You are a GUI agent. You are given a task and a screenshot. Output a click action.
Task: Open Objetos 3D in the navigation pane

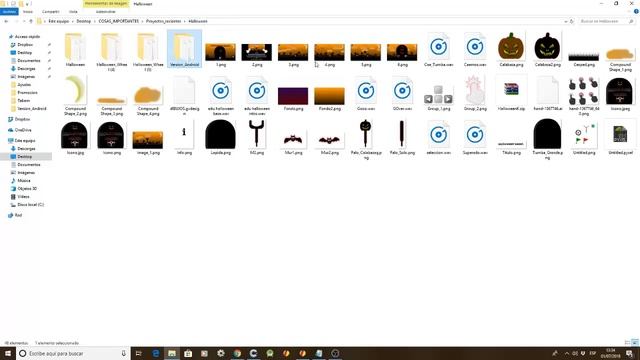pyautogui.click(x=27, y=189)
